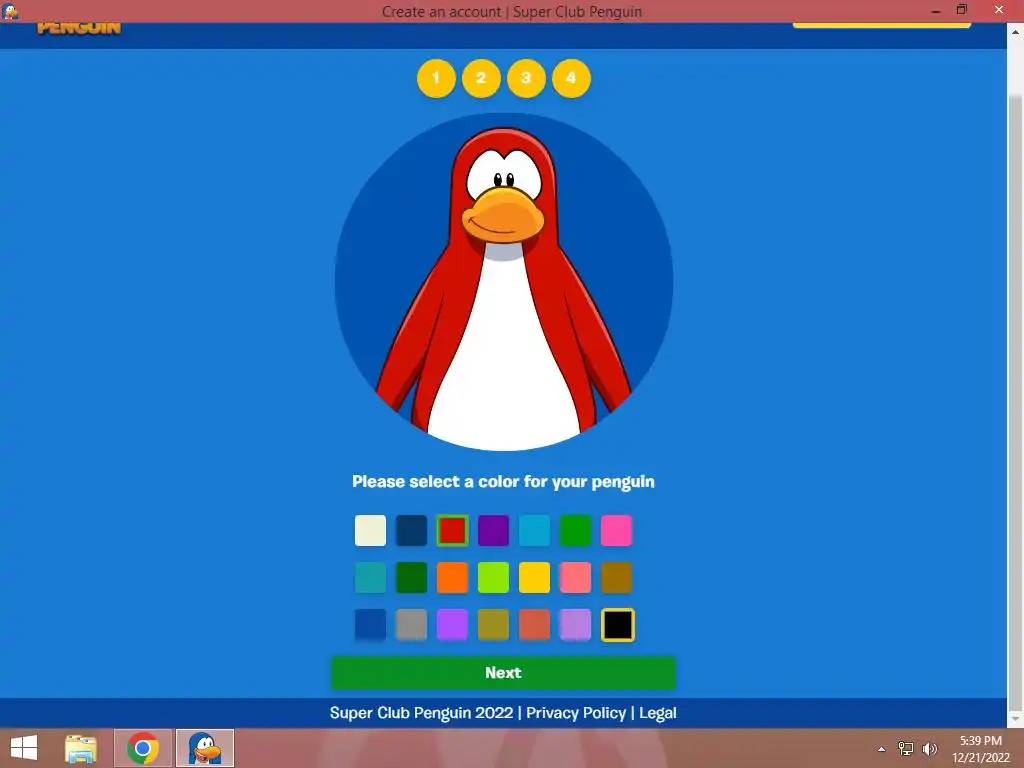Pick the yellow color swatch
Viewport: 1024px width, 768px height.
click(x=534, y=577)
